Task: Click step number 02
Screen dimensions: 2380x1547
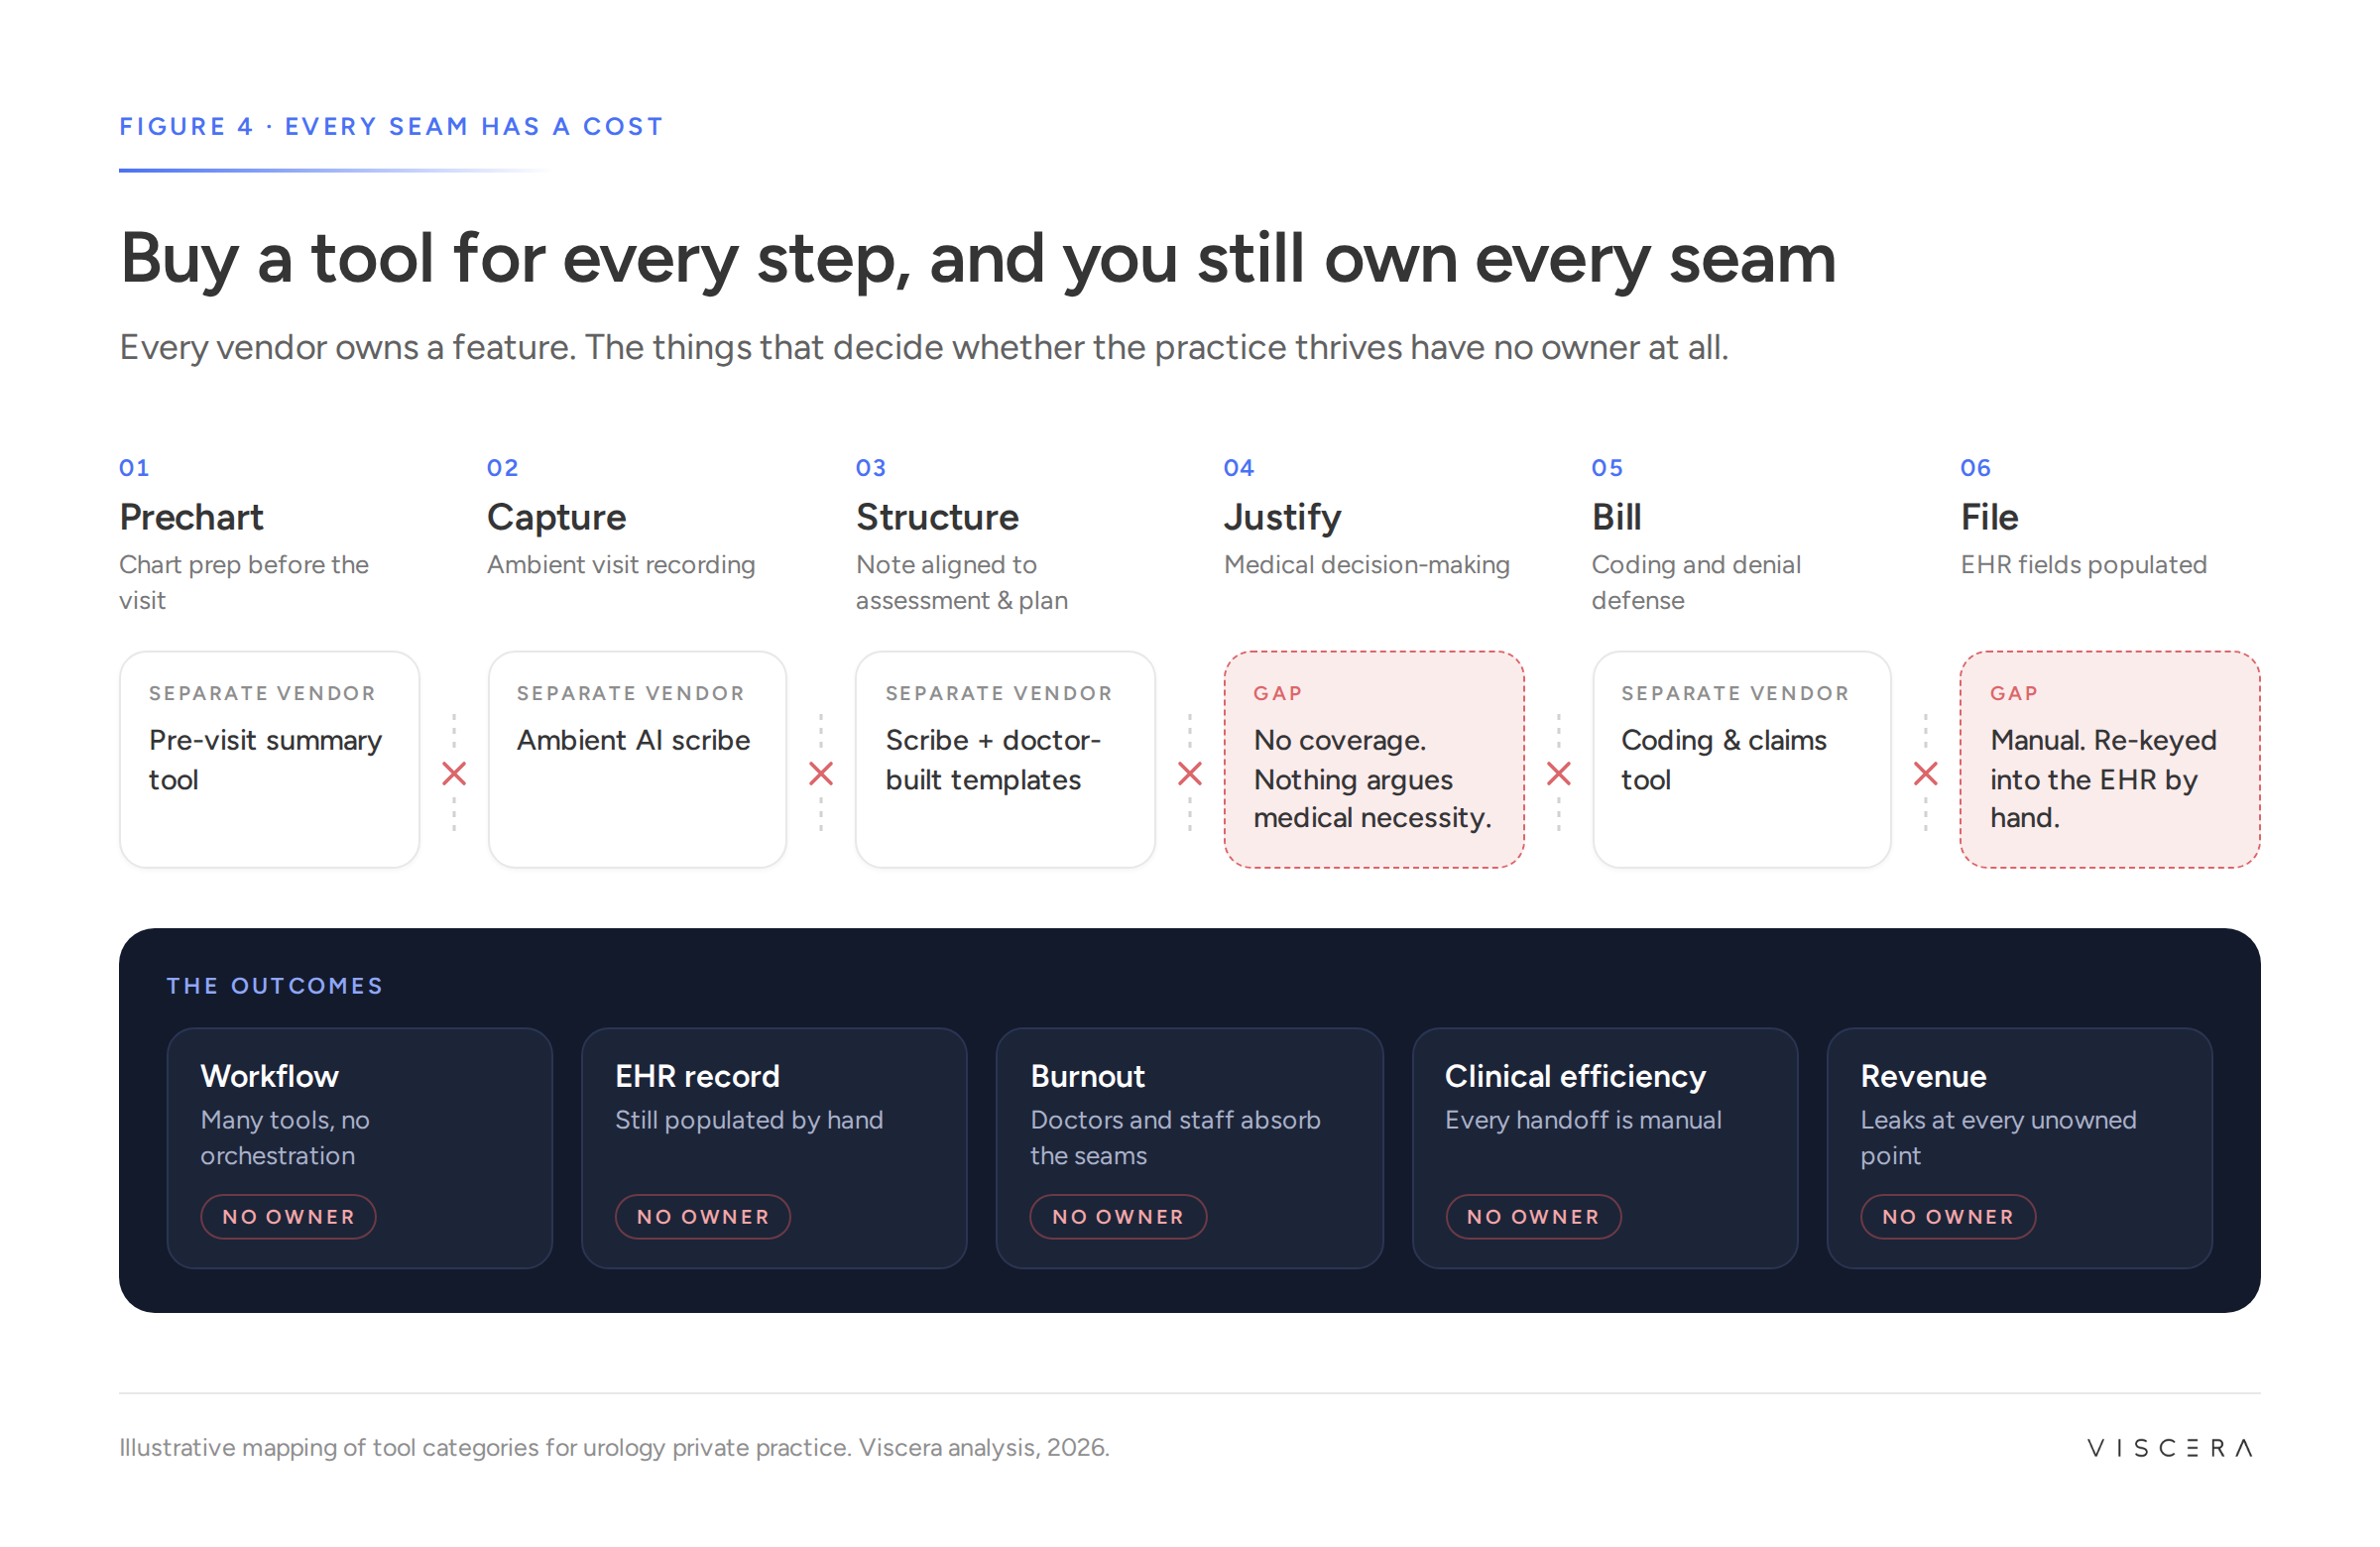Action: (502, 467)
